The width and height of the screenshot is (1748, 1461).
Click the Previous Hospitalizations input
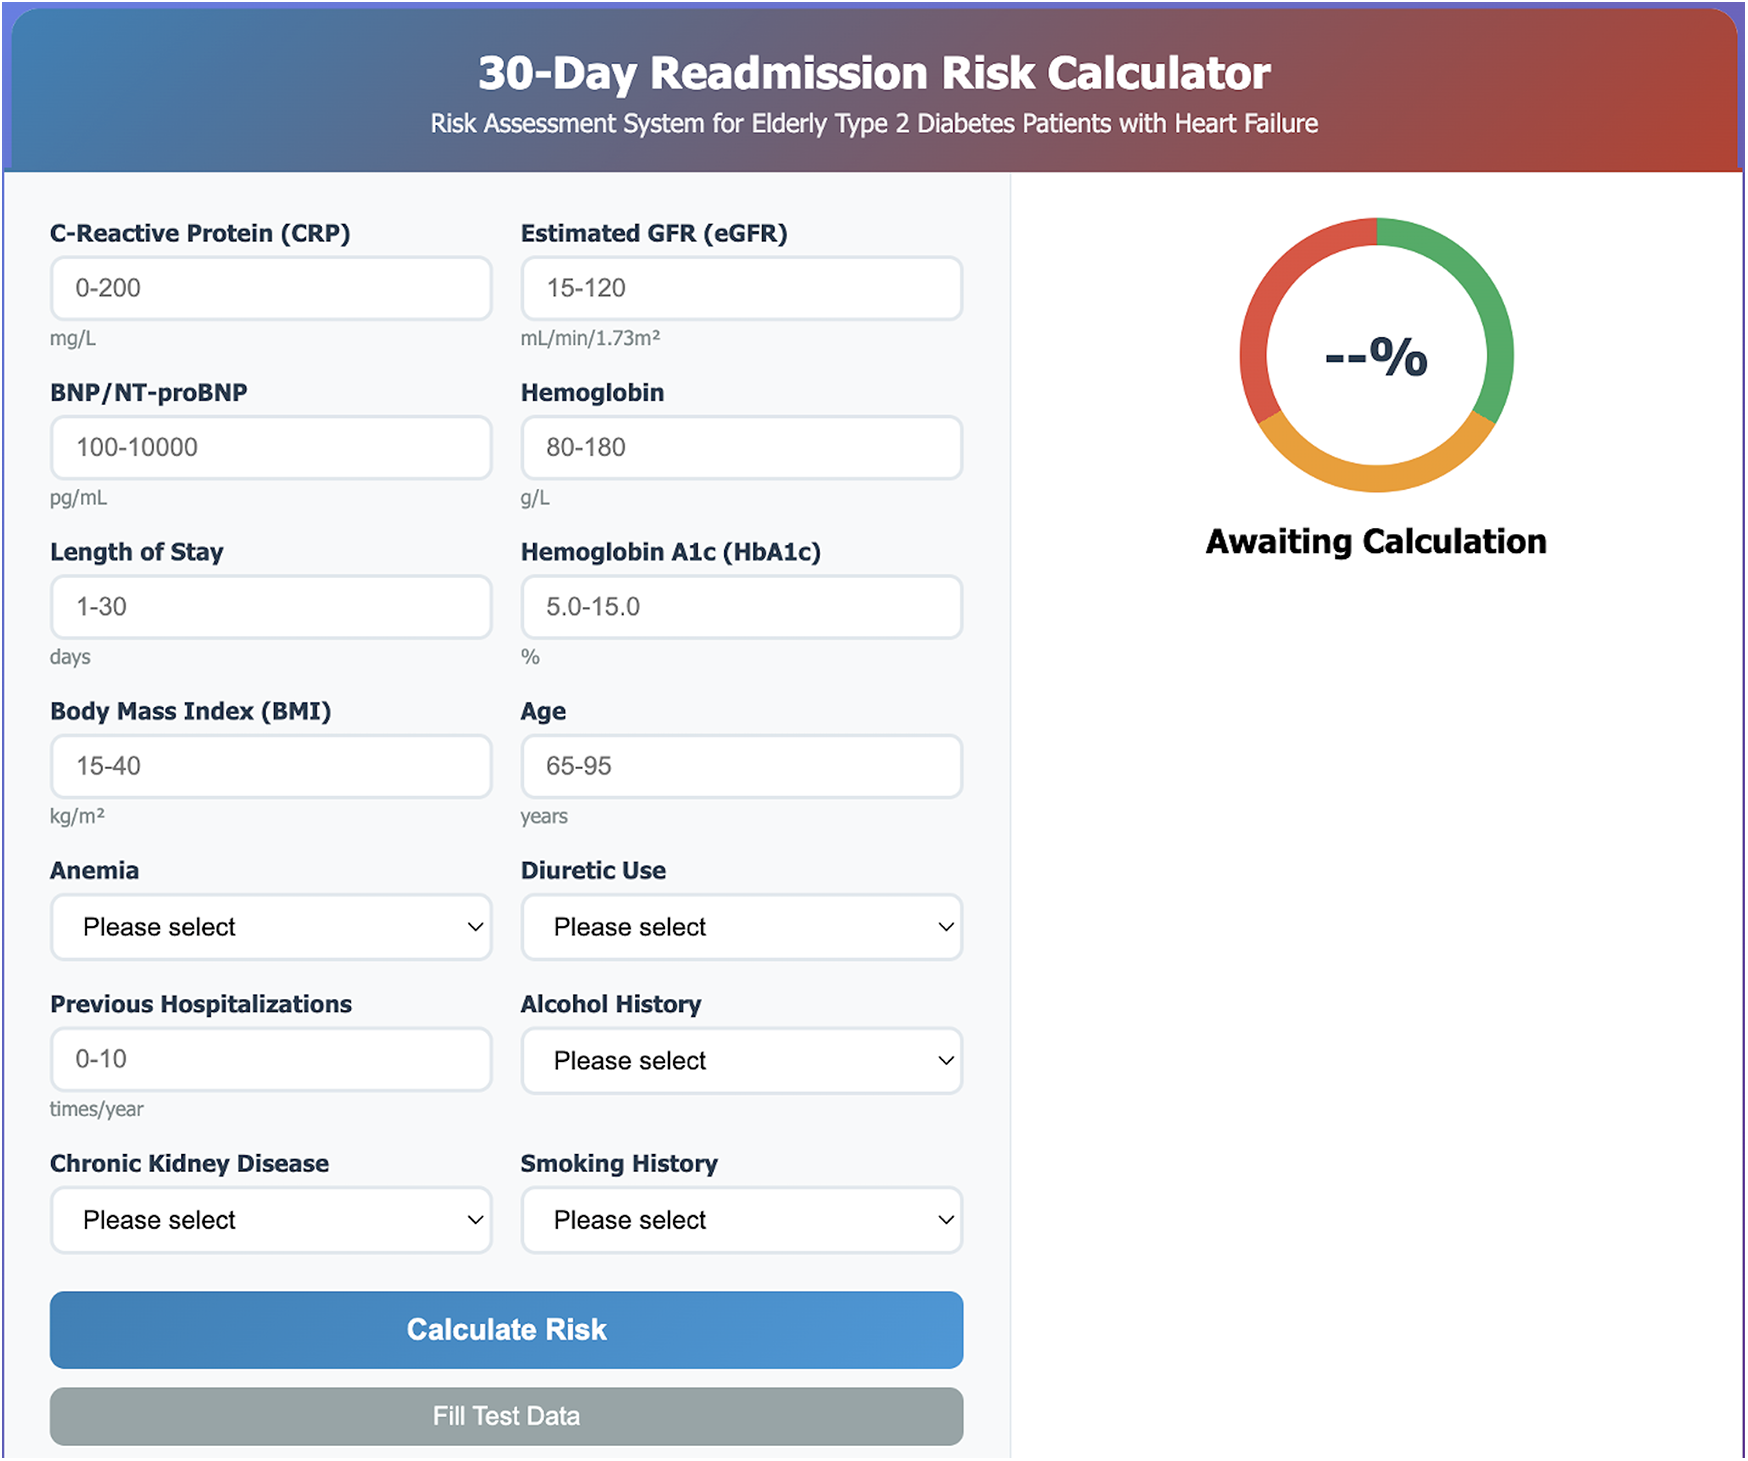pos(271,1059)
